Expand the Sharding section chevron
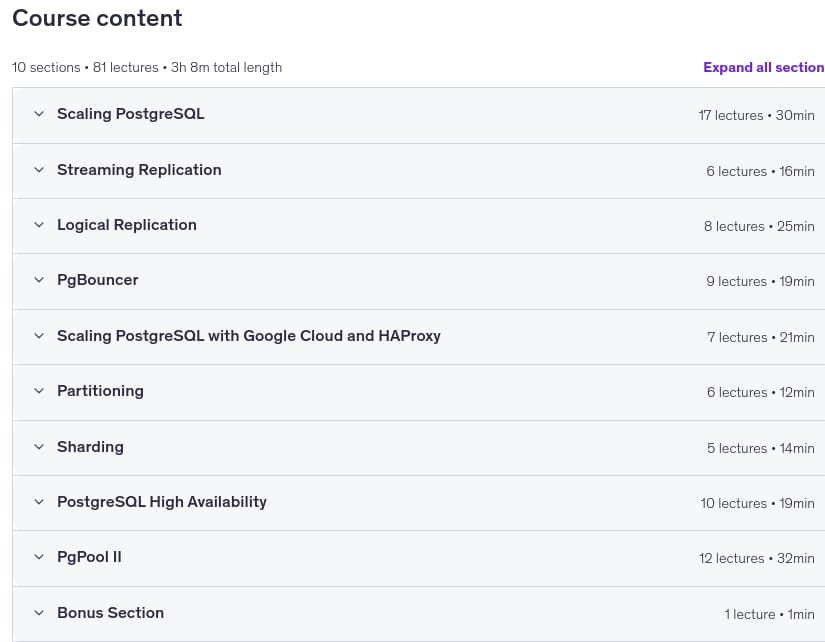Screen dimensions: 825x642 point(39,447)
